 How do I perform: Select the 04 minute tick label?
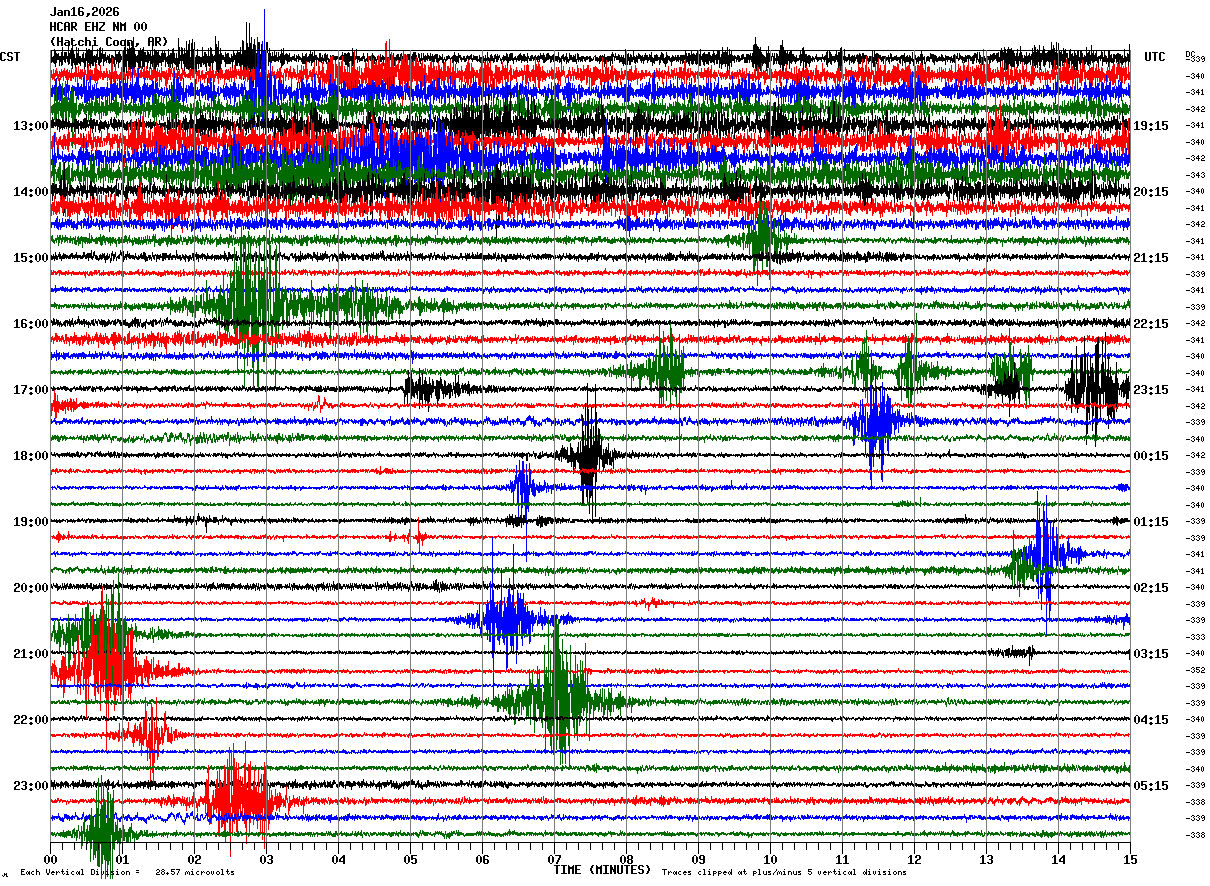tap(338, 860)
